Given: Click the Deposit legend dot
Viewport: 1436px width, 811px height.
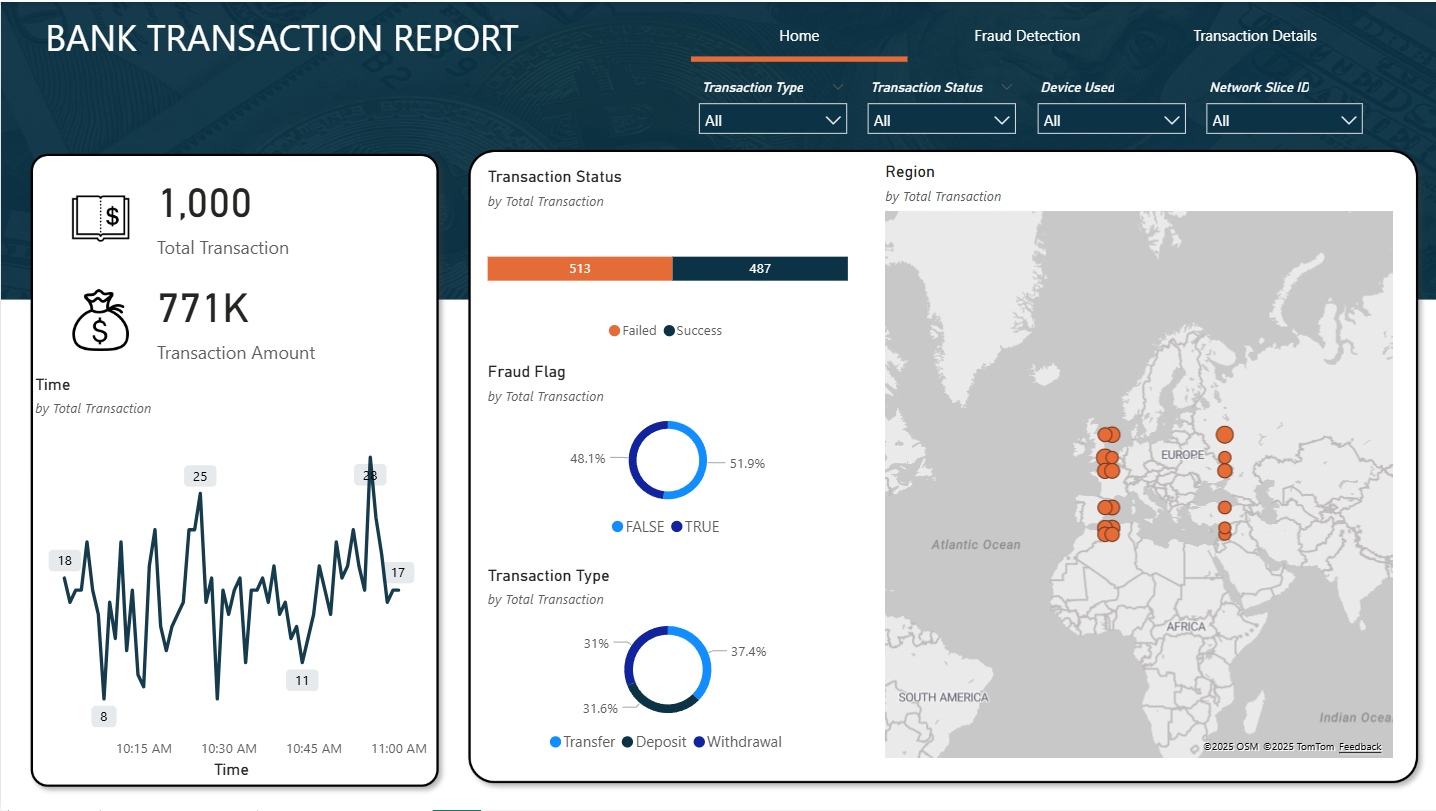Looking at the screenshot, I should (628, 742).
